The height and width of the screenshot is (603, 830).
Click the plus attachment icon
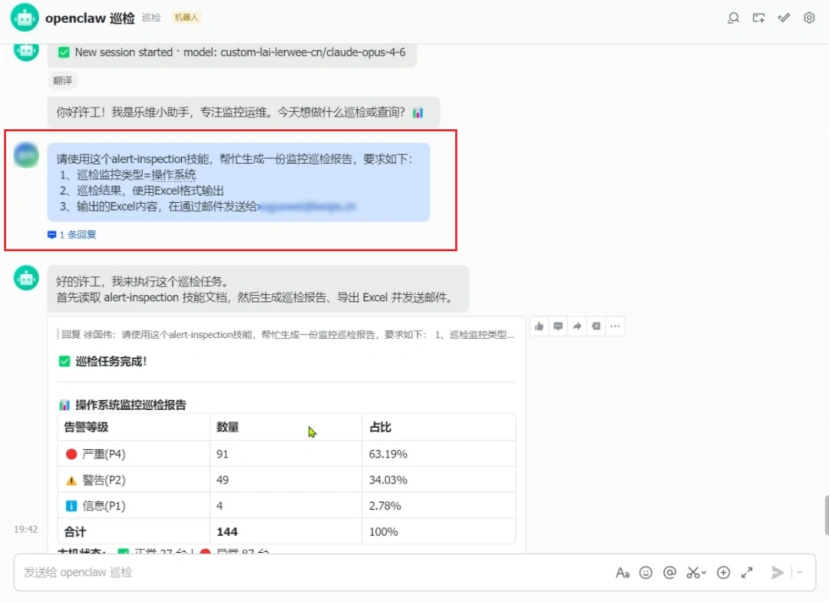pos(722,572)
